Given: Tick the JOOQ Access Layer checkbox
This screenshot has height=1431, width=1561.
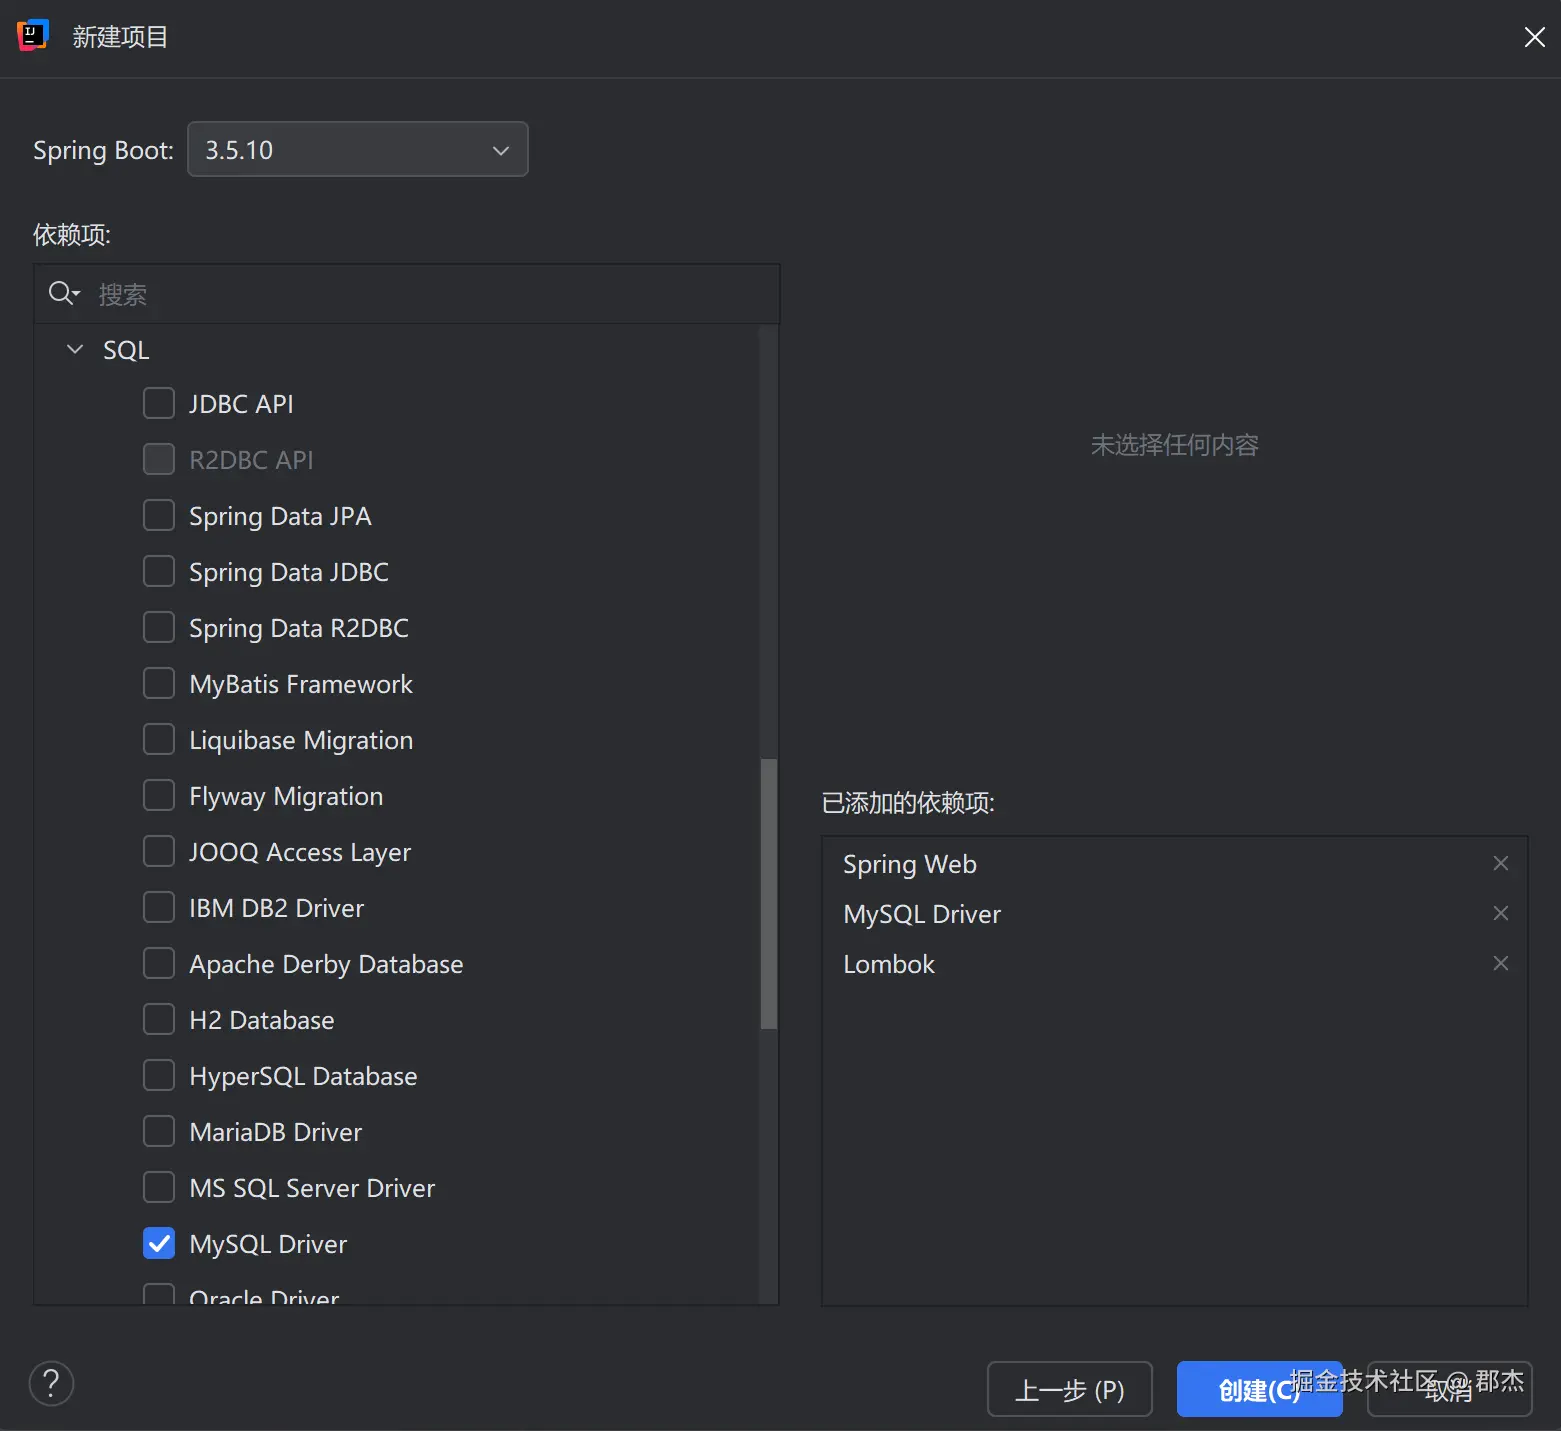Looking at the screenshot, I should (159, 851).
